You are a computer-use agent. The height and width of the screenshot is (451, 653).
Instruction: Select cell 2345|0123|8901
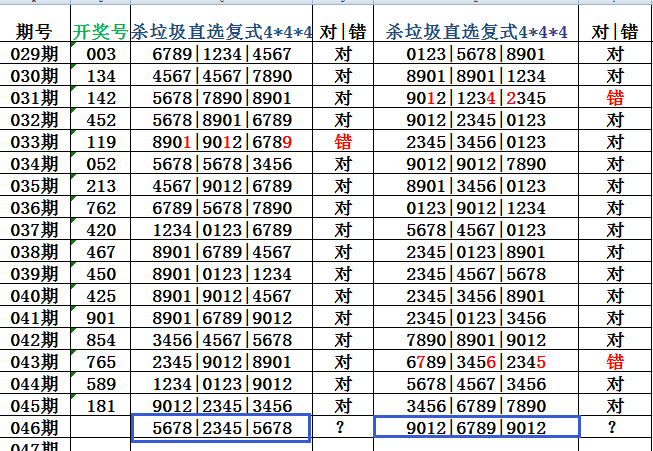click(476, 252)
